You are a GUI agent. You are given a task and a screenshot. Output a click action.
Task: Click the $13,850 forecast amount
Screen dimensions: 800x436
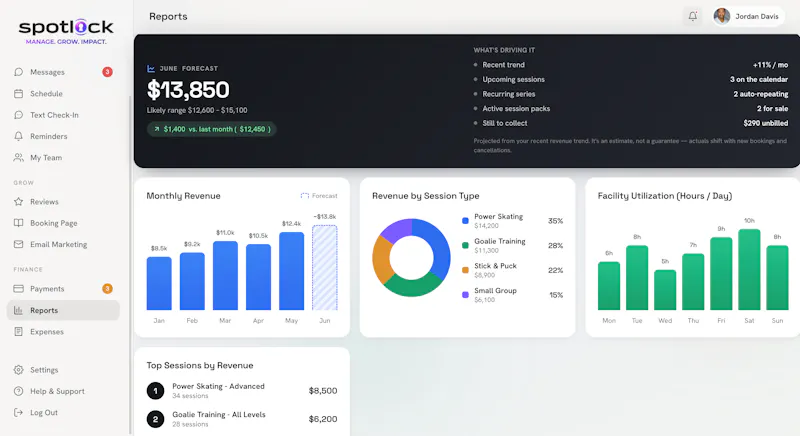(x=188, y=90)
